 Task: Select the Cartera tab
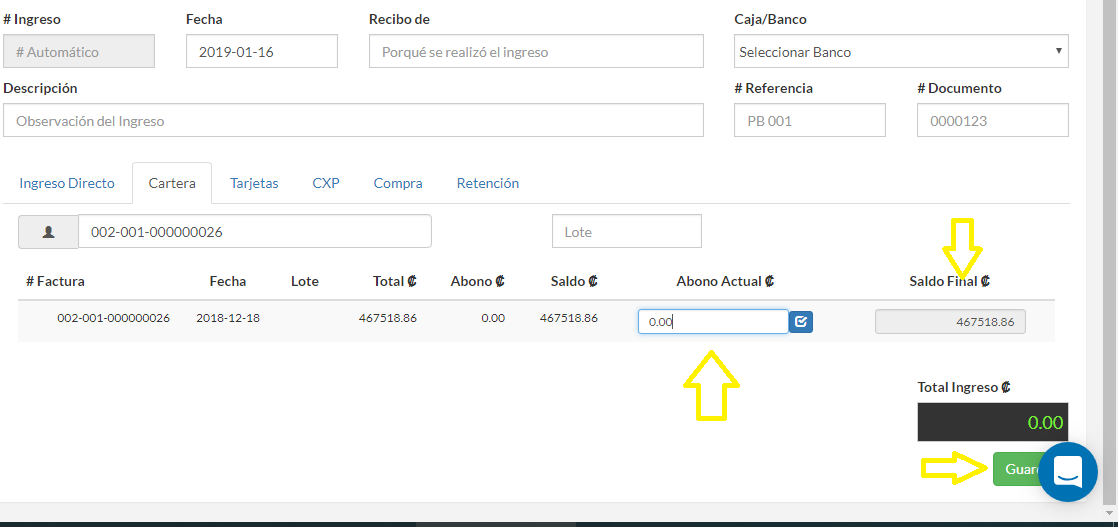pyautogui.click(x=172, y=183)
